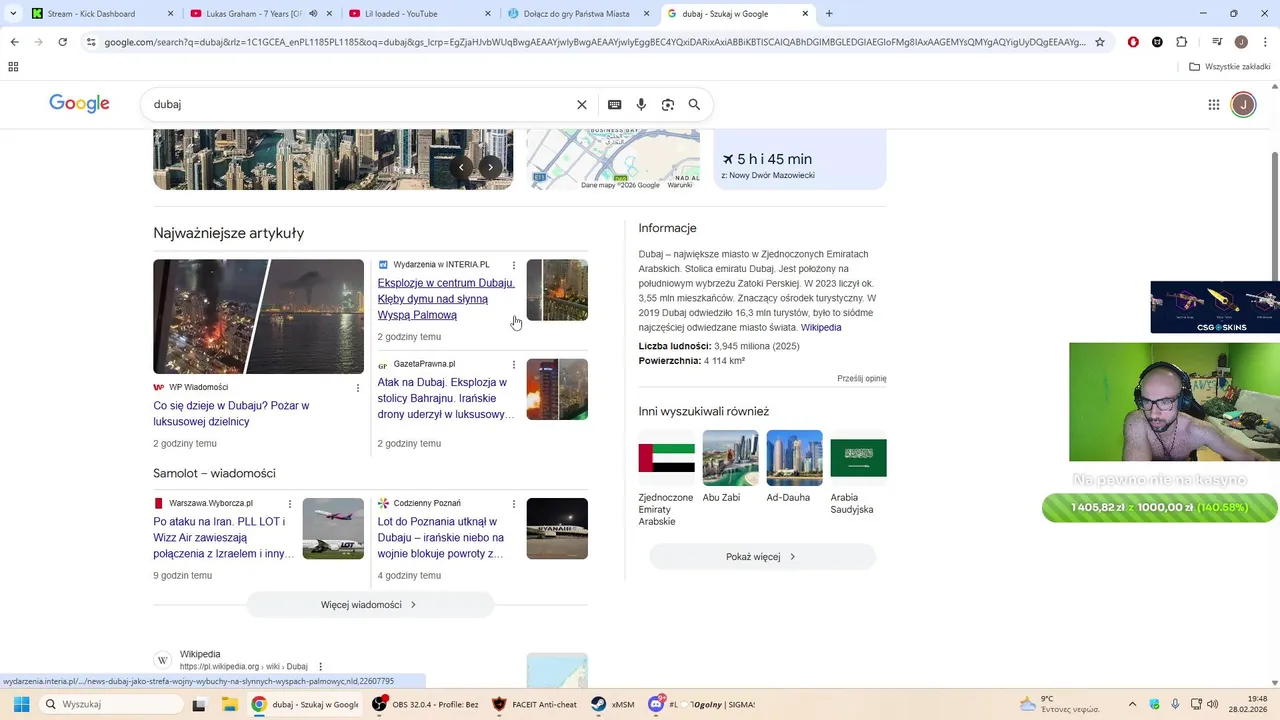Open article Lot do Poznania utknął w Dubaju
Viewport: 1280px width, 720px height.
pos(441,538)
